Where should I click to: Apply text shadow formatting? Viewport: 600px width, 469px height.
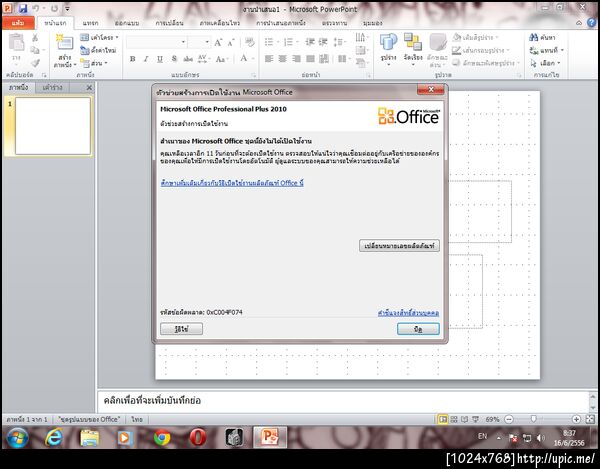[174, 59]
